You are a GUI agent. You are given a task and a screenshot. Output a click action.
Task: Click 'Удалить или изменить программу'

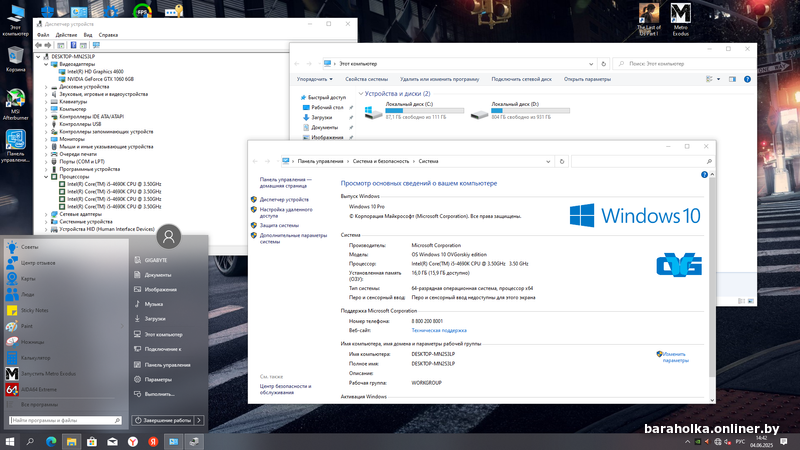(439, 79)
